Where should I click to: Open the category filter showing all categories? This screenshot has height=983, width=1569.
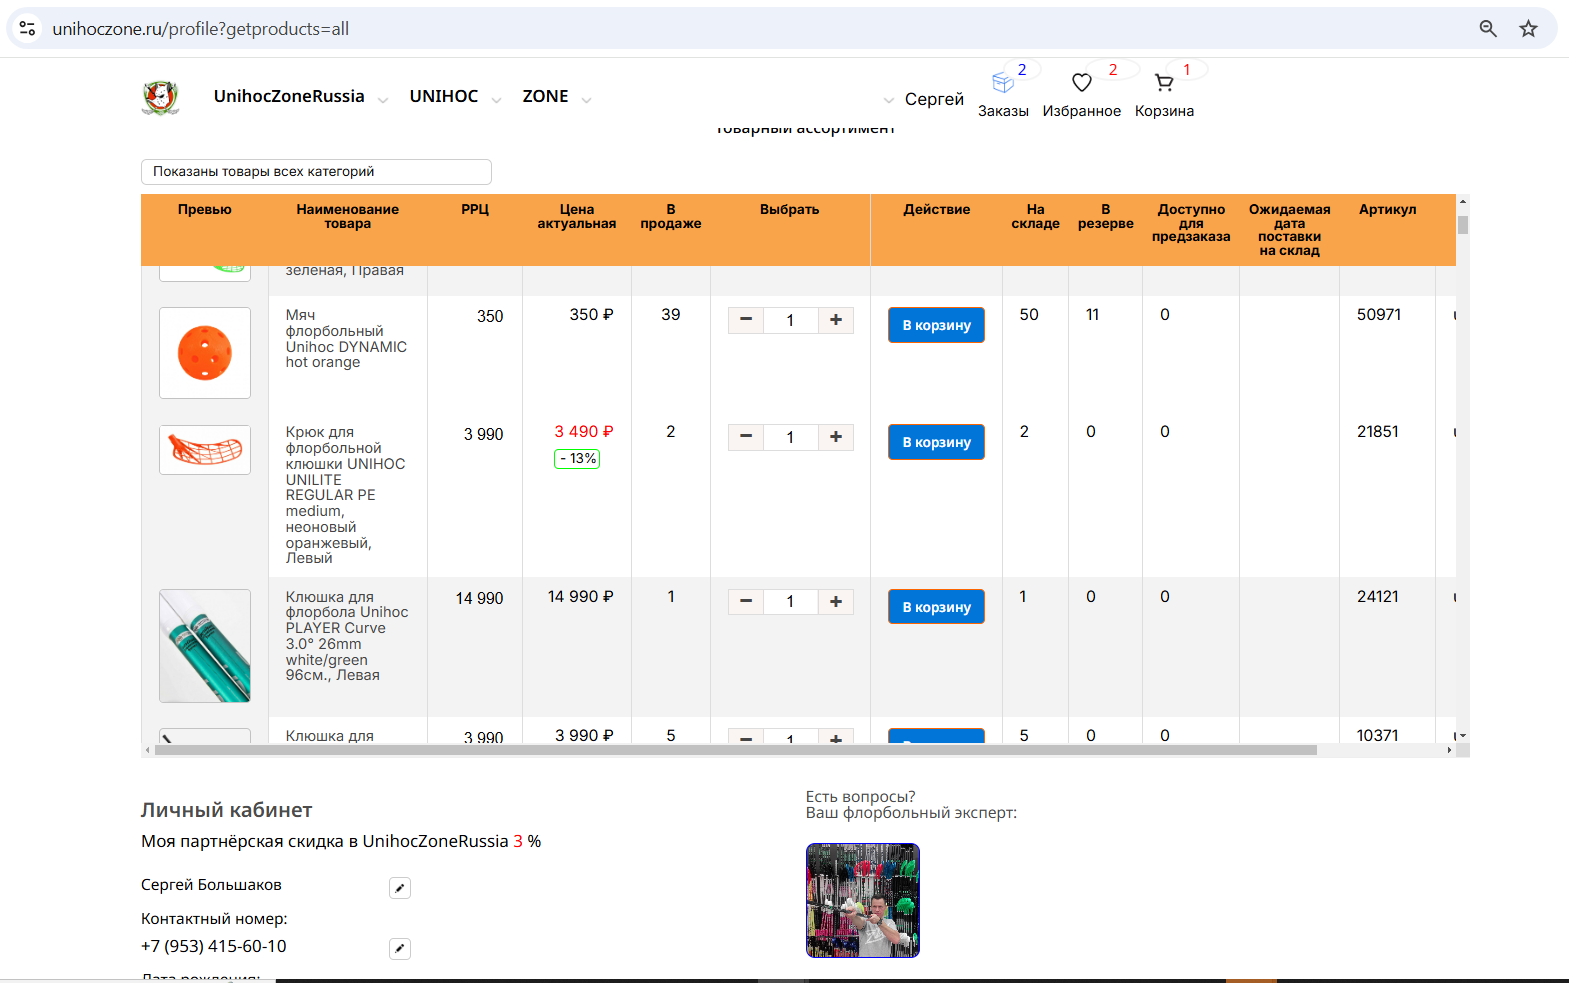[316, 172]
